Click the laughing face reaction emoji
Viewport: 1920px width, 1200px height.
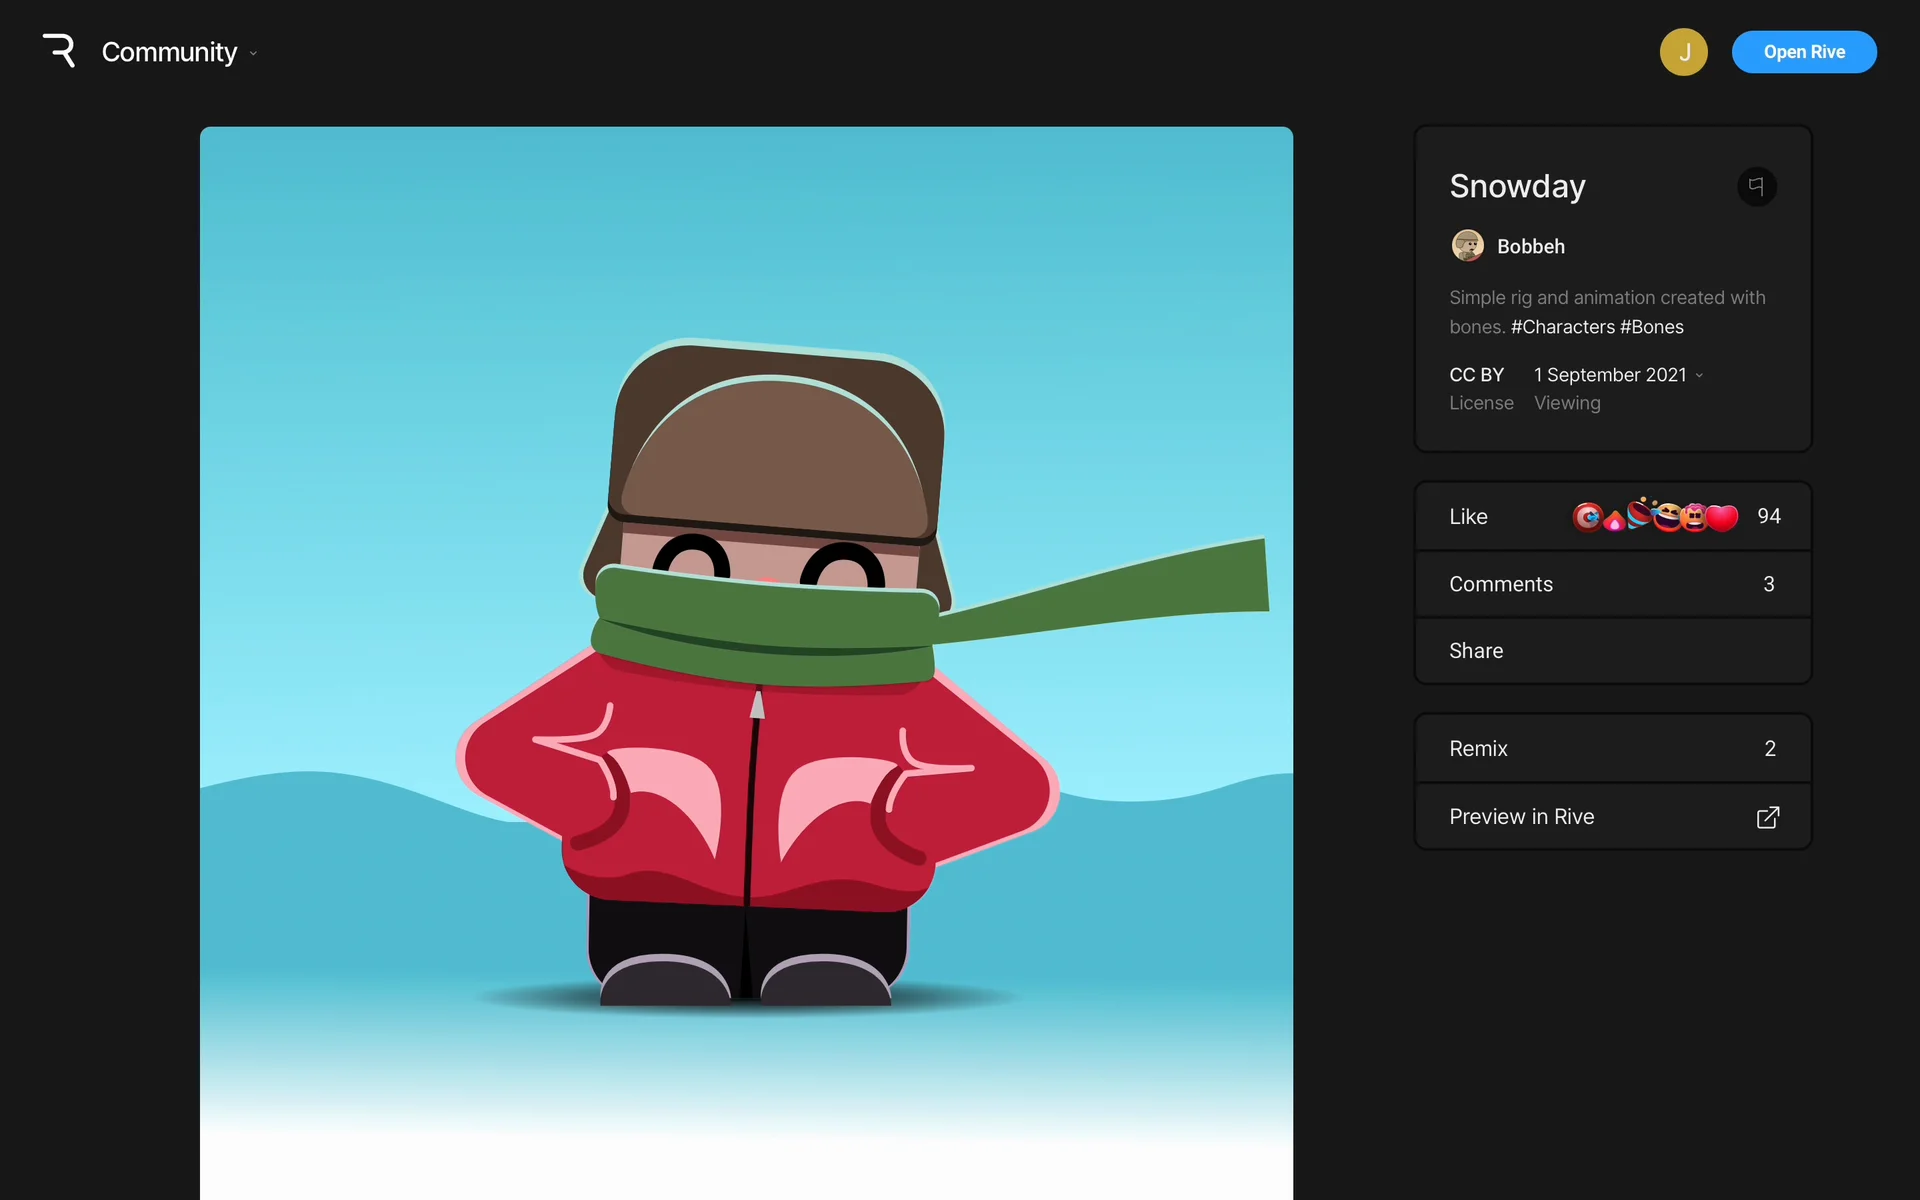(x=1666, y=516)
